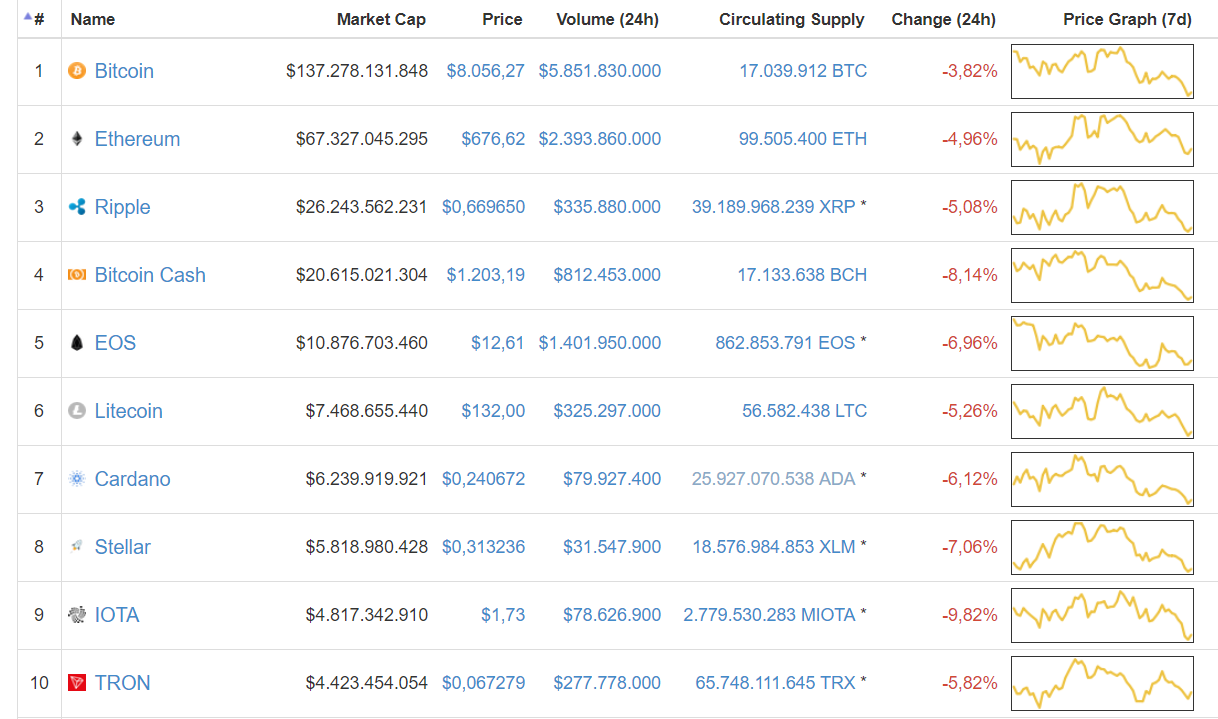The width and height of the screenshot is (1218, 719).
Task: Click the Ripple logo icon
Action: 77,207
